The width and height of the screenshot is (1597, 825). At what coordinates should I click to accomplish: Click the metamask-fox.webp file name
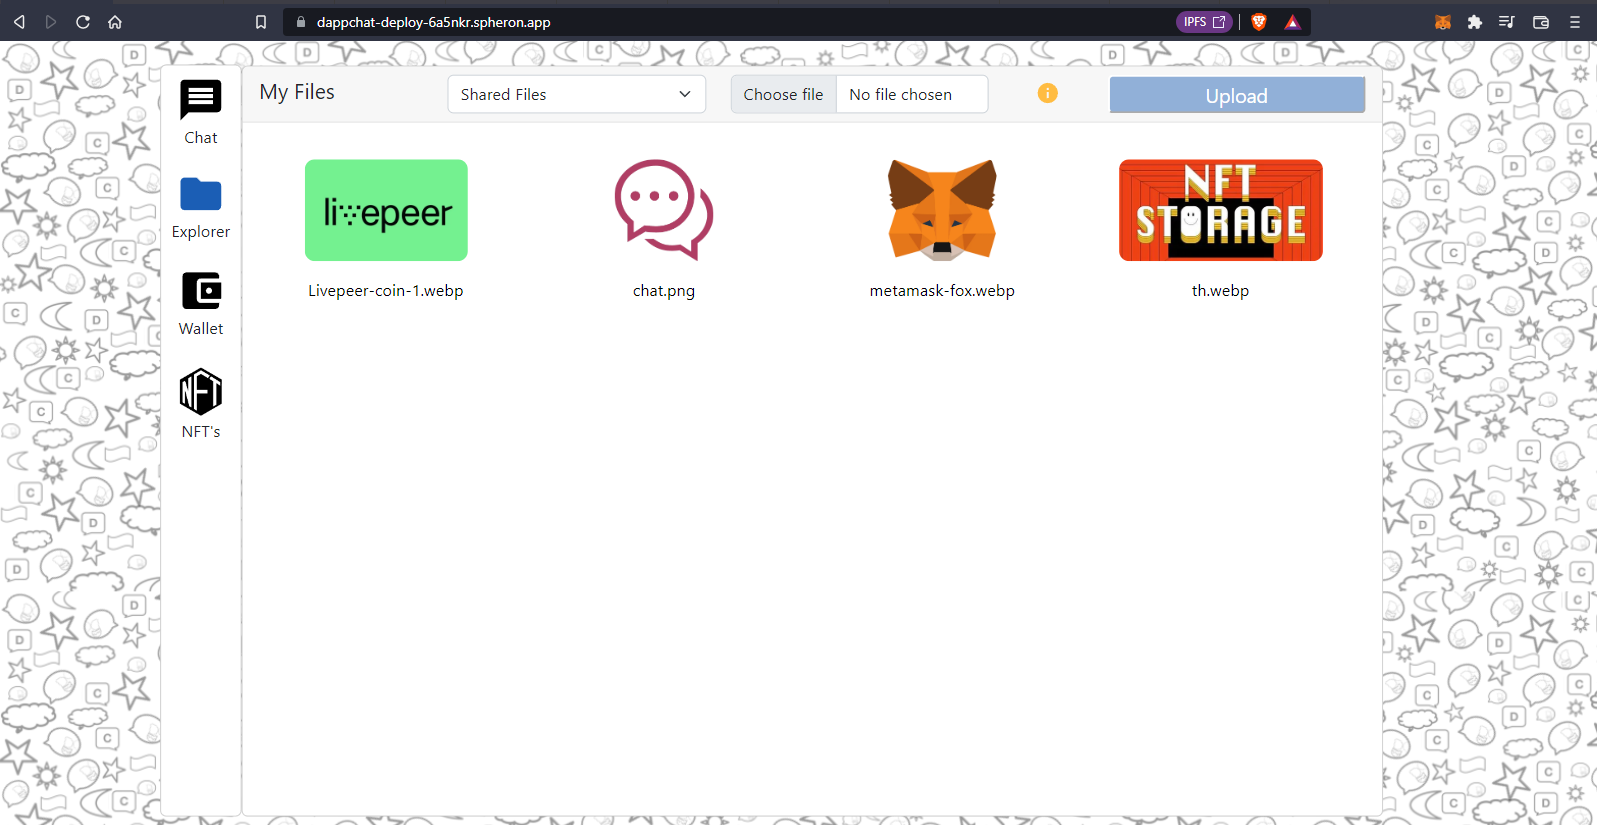(942, 291)
